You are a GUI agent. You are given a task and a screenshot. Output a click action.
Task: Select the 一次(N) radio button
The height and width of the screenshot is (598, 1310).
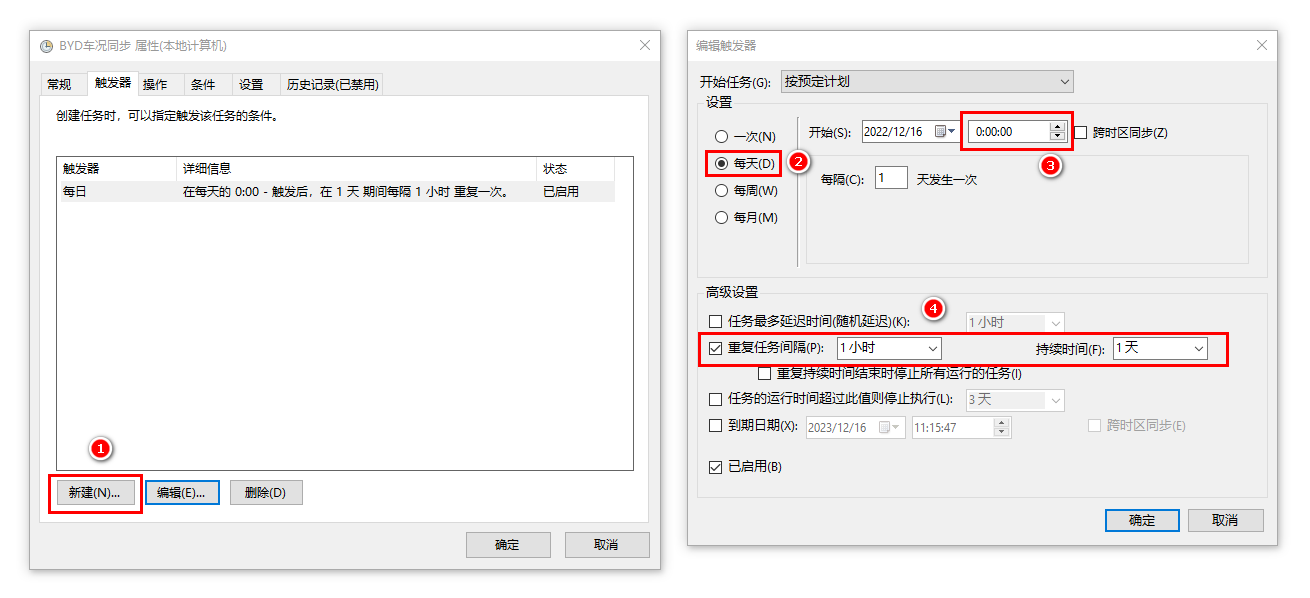(722, 136)
